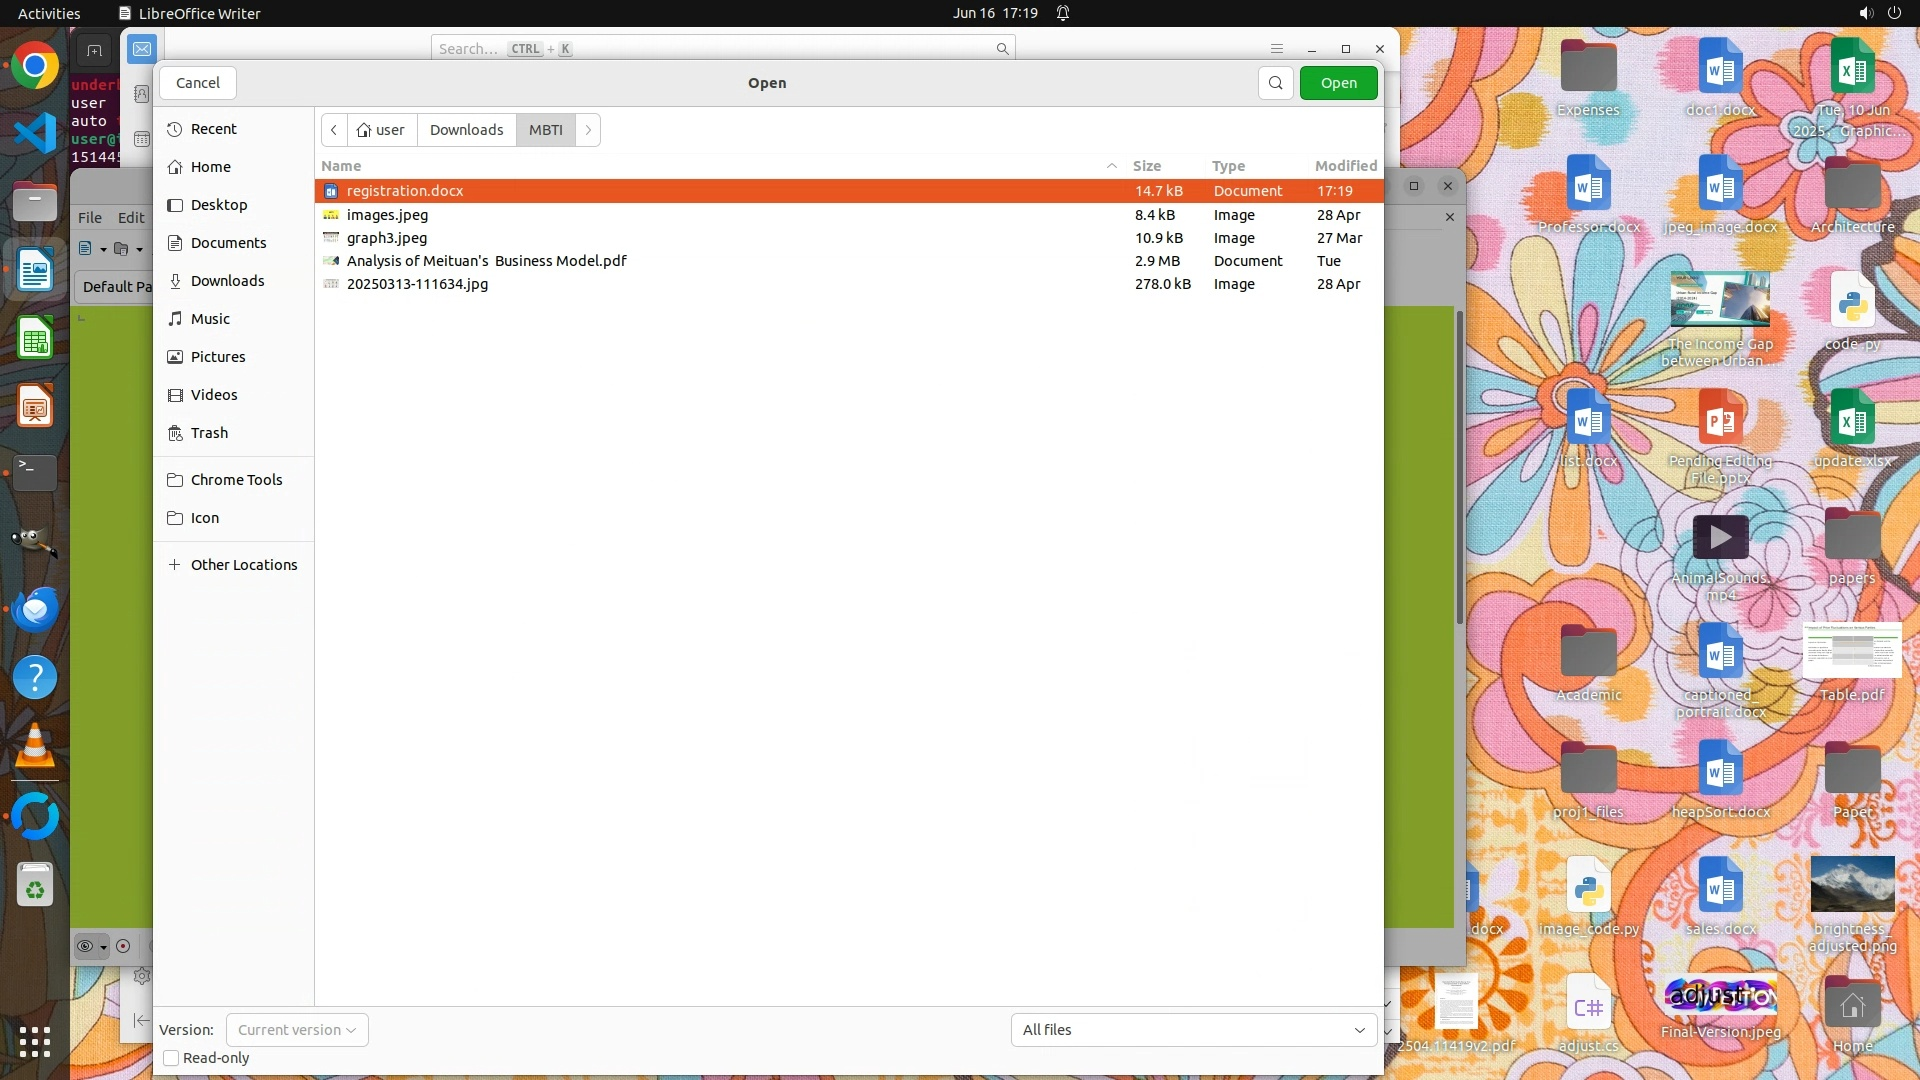Sort files by Name column header
1920x1080 pixels.
pyautogui.click(x=342, y=166)
